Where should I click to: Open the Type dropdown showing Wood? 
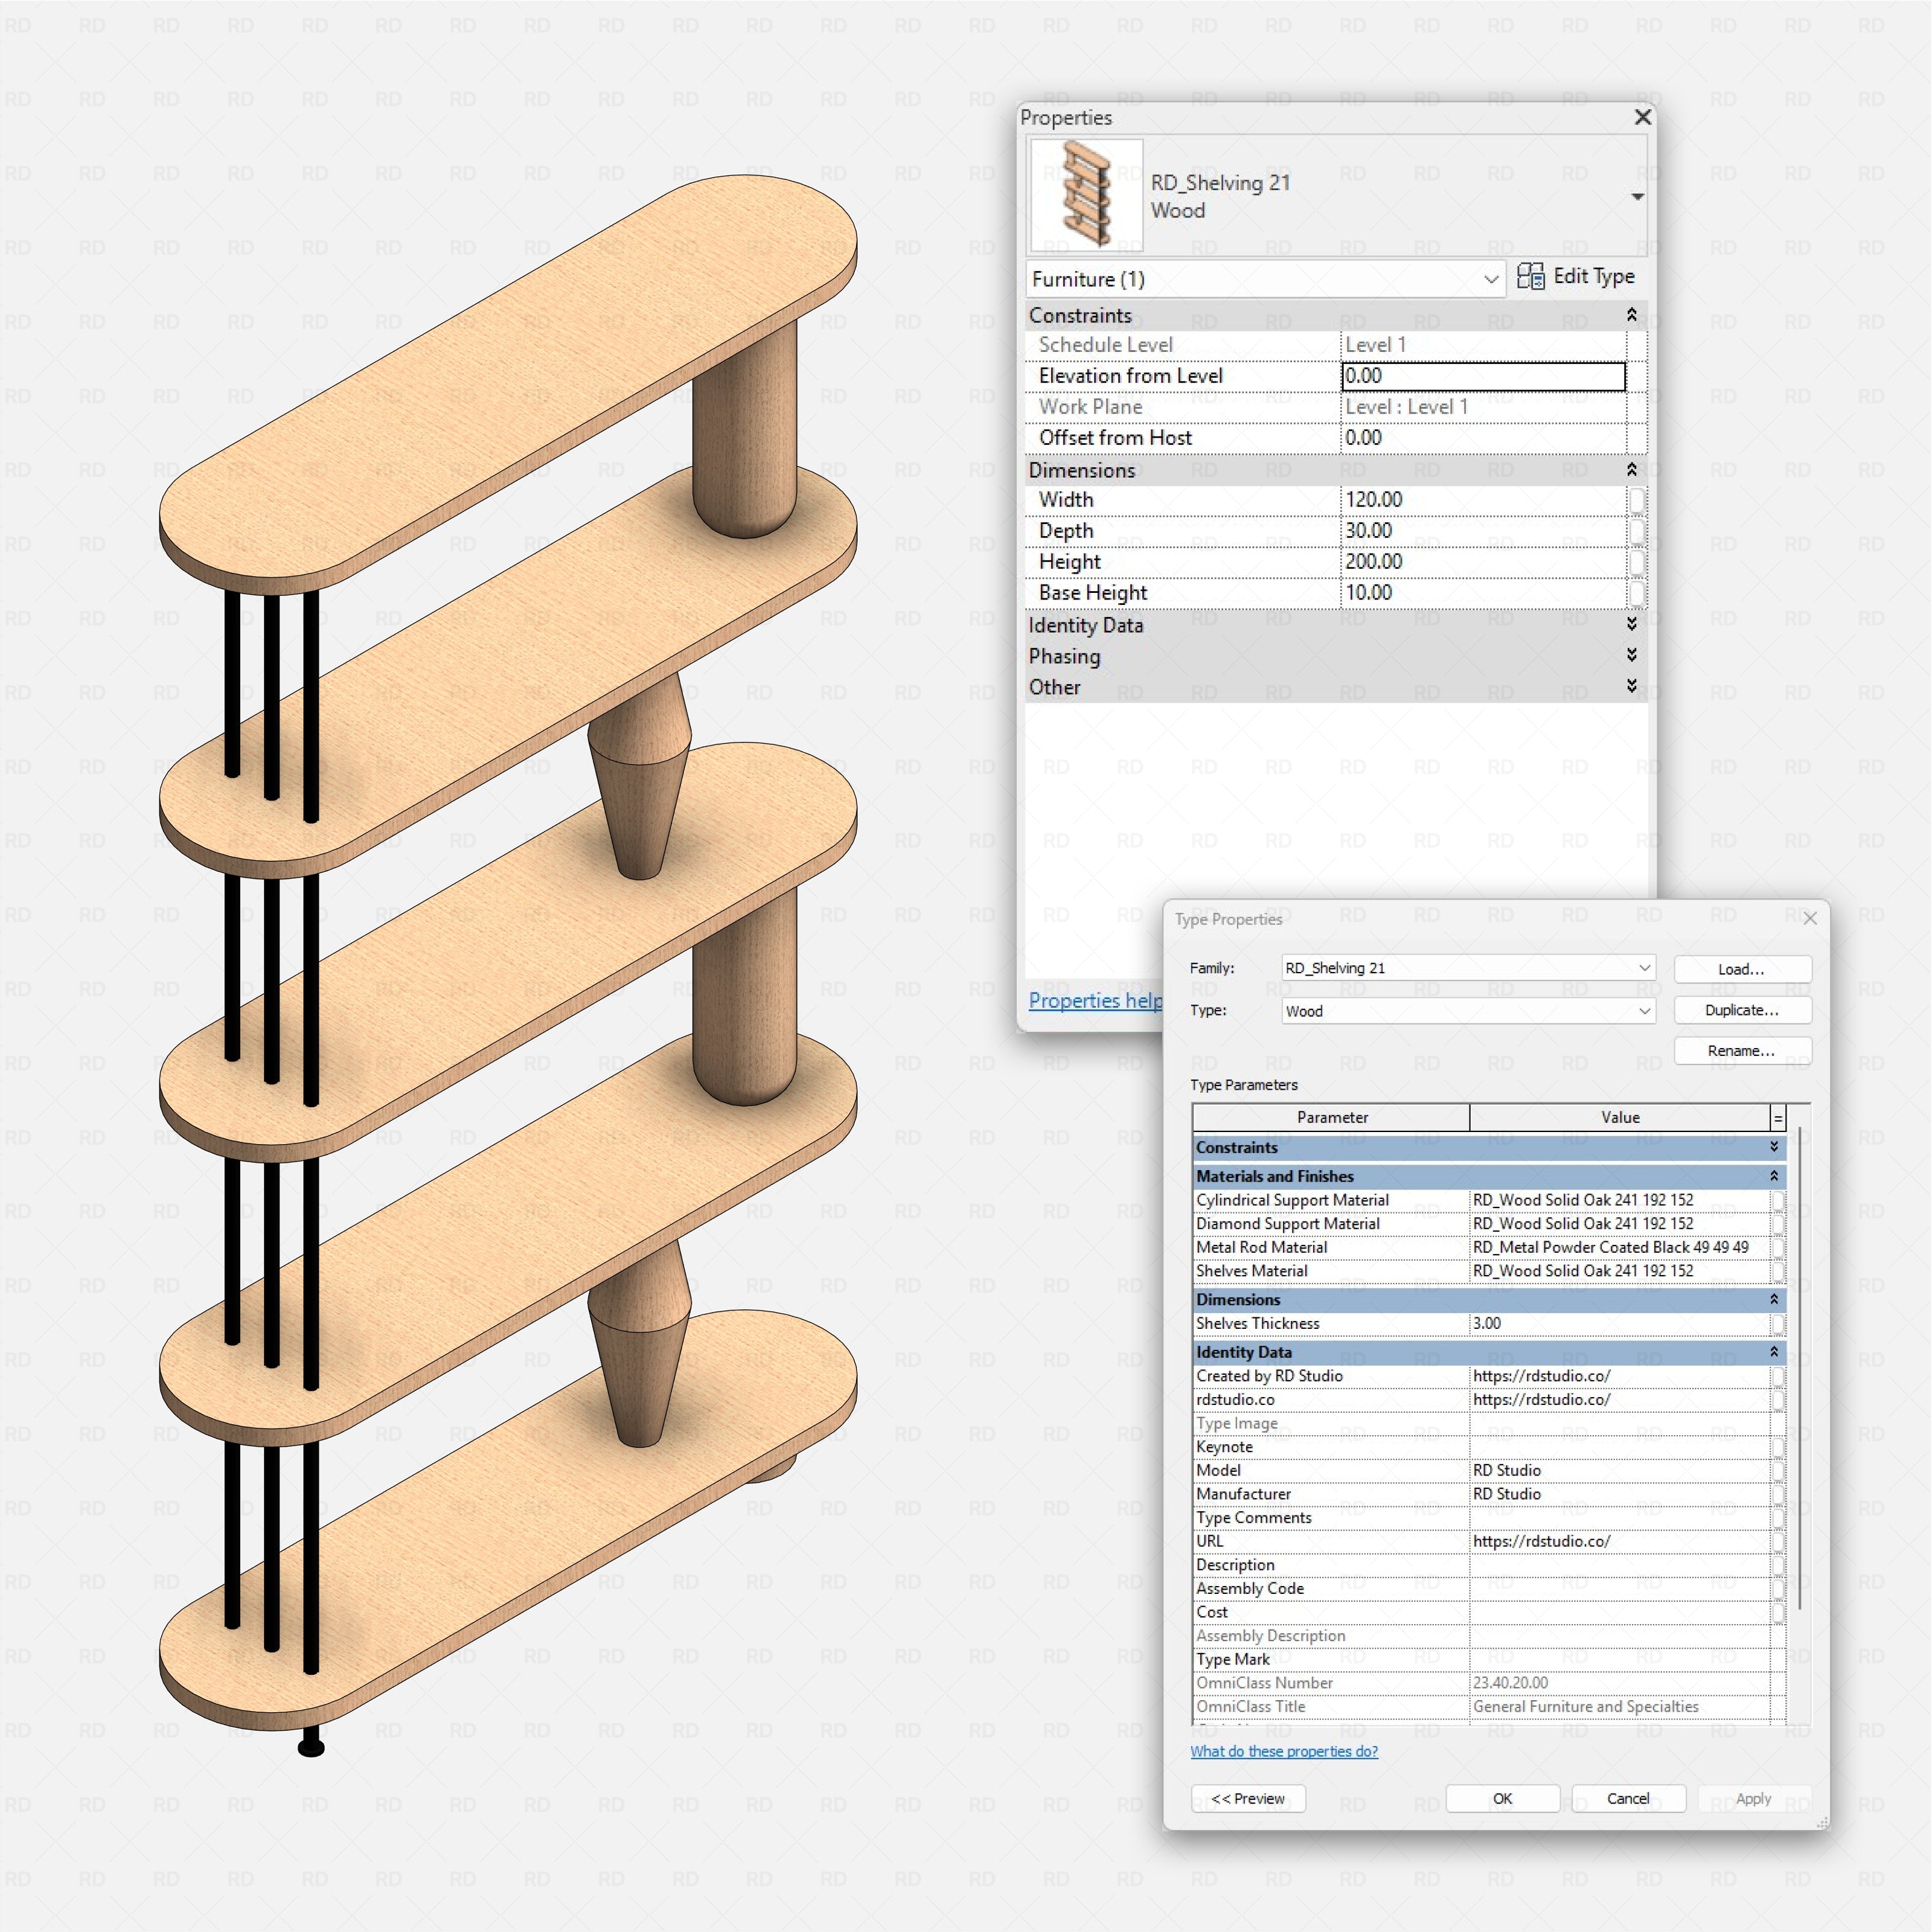(x=1469, y=1011)
